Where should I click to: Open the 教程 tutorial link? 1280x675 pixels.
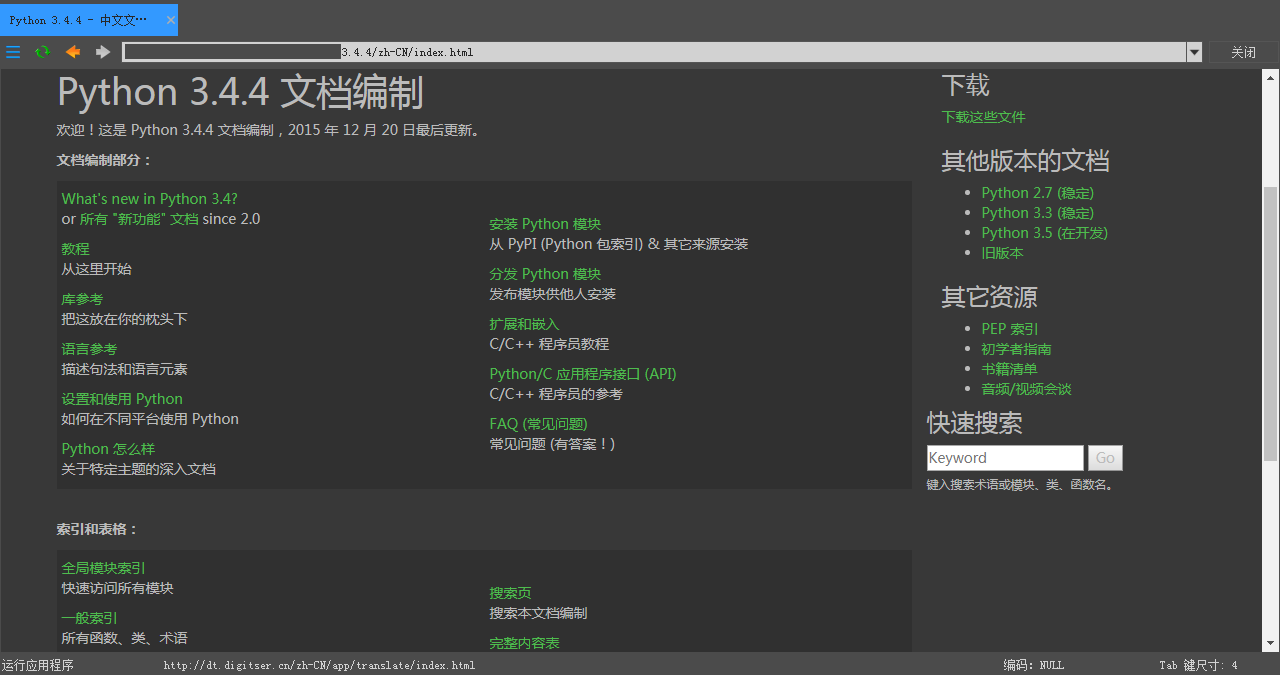tap(74, 248)
